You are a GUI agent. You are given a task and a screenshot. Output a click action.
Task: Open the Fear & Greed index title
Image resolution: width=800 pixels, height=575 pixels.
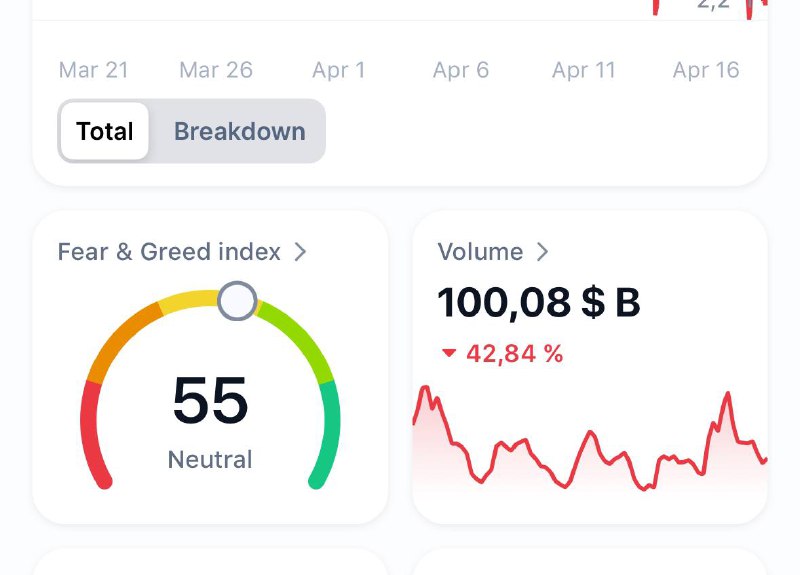[x=169, y=252]
